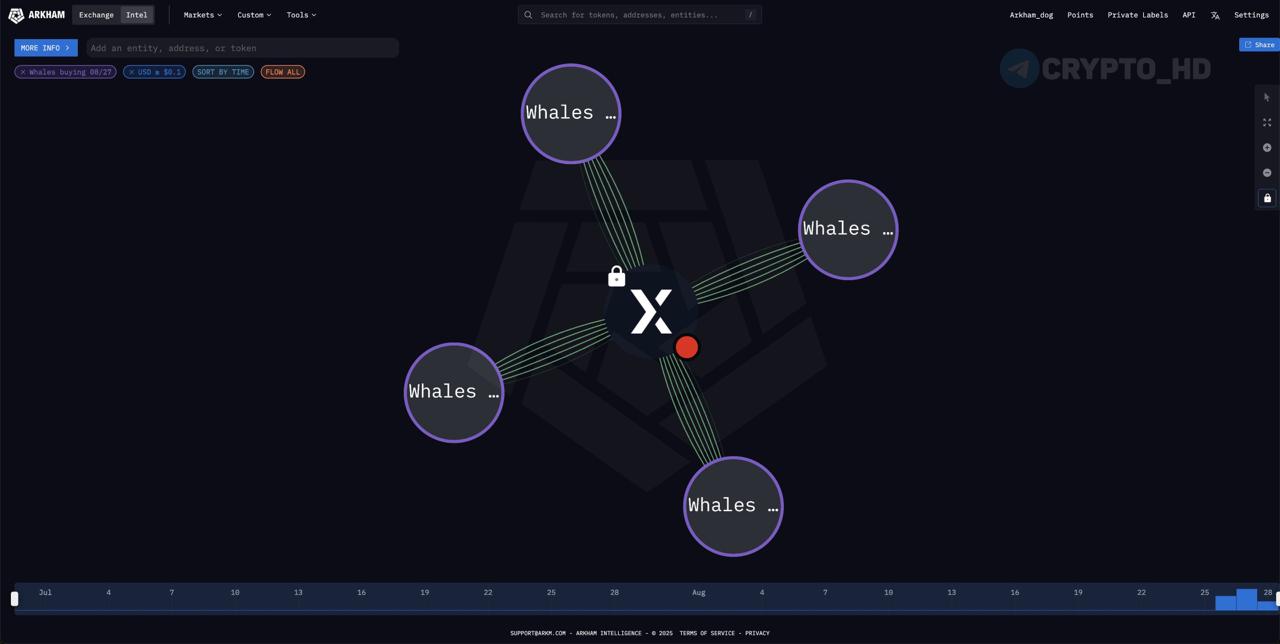Expand the Tools dropdown menu

tap(301, 15)
